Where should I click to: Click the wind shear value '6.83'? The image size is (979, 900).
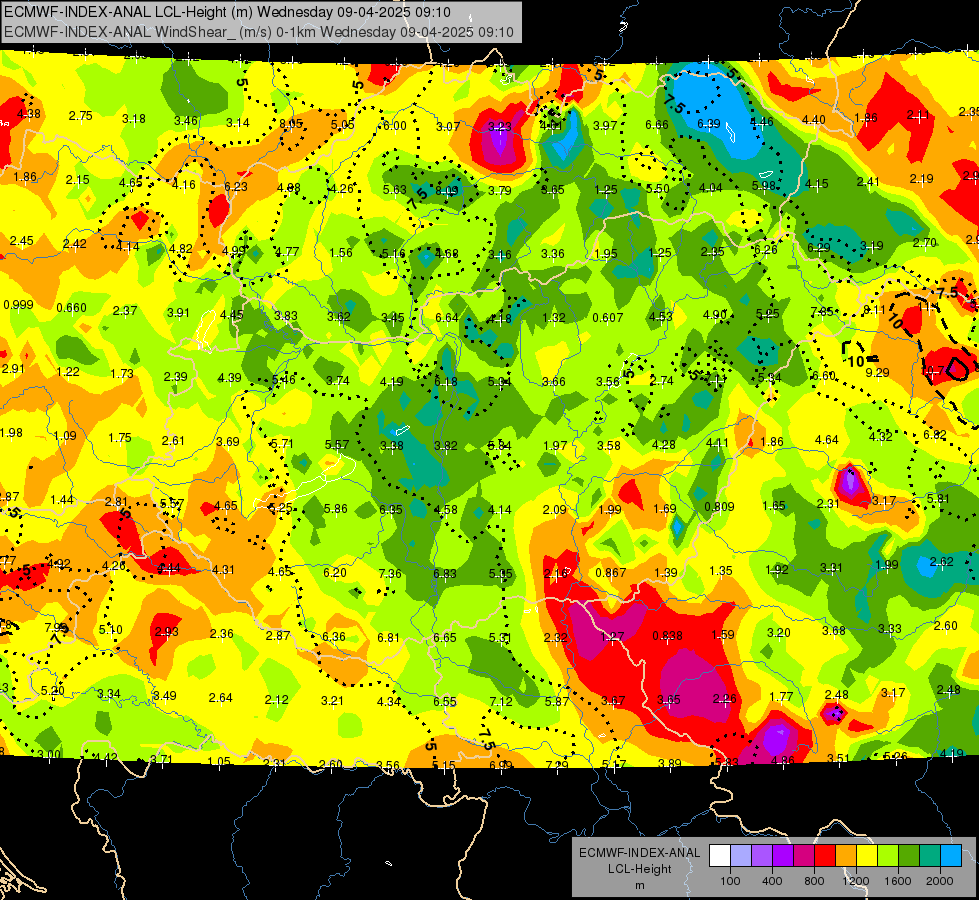(445, 573)
